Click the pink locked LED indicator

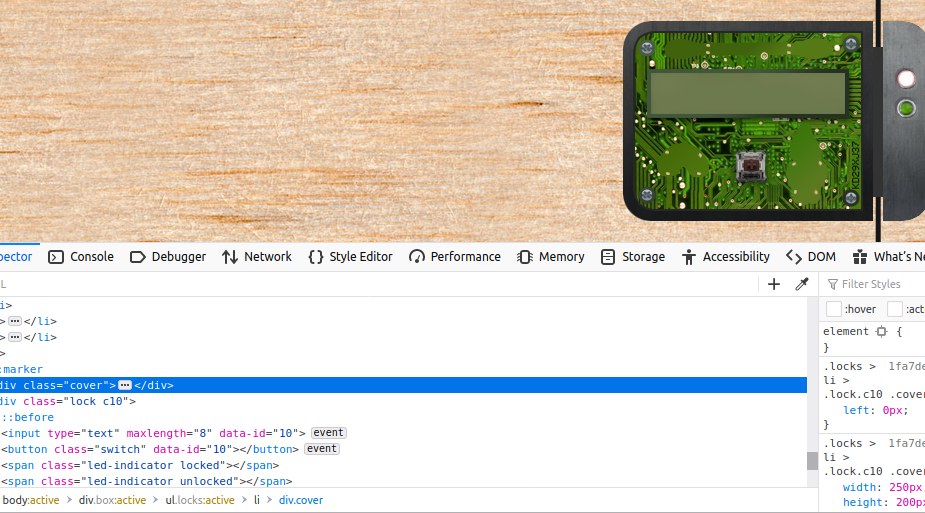click(906, 79)
